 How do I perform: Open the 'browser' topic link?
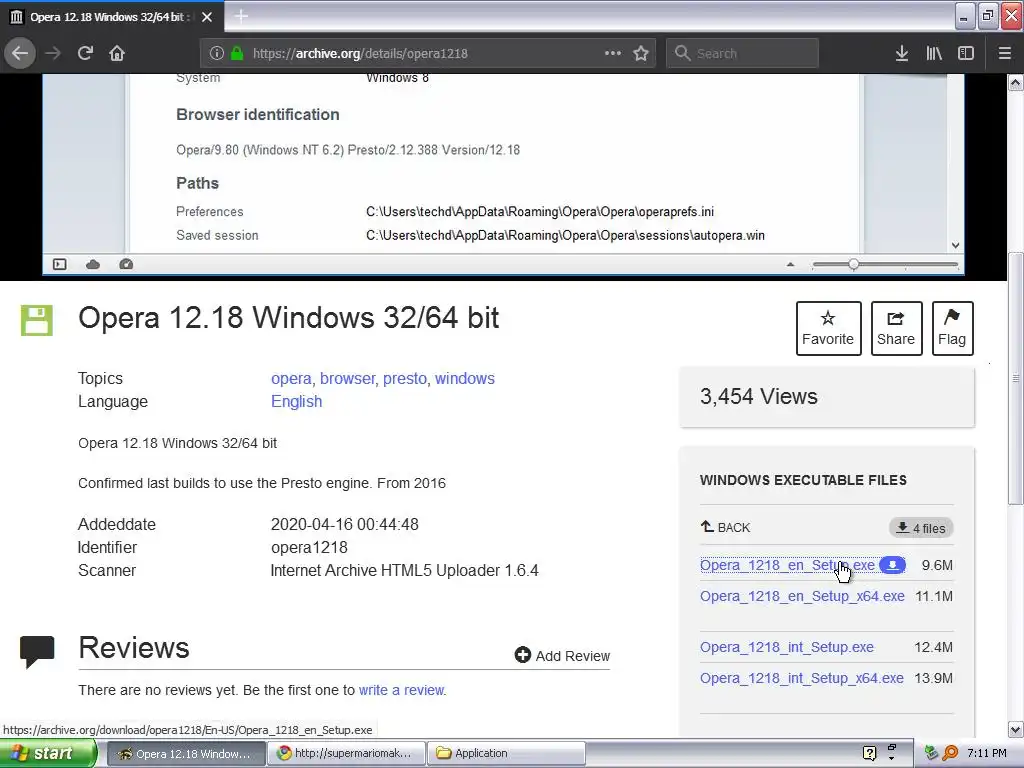pyautogui.click(x=347, y=379)
